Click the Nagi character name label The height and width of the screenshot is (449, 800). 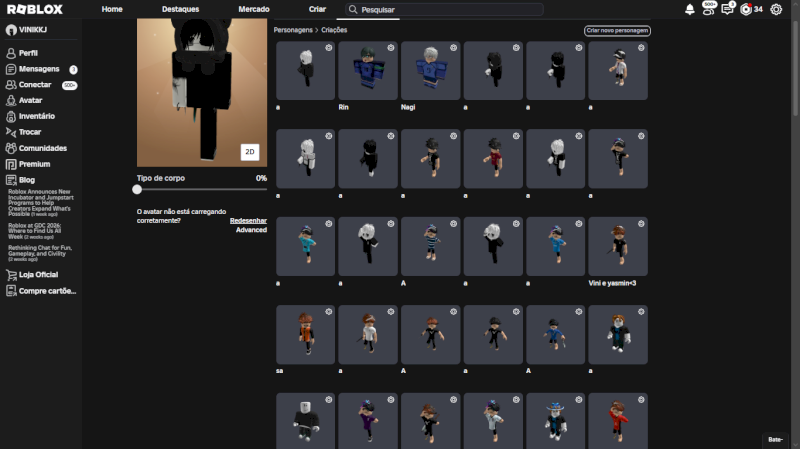(408, 107)
